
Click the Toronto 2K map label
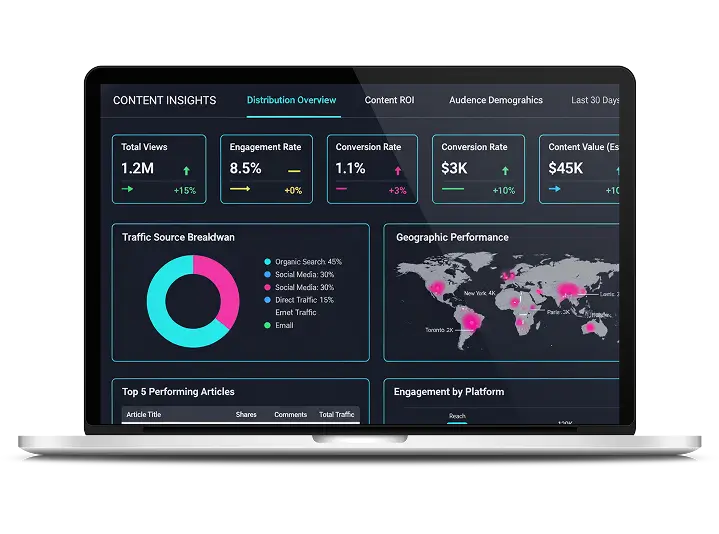439,330
